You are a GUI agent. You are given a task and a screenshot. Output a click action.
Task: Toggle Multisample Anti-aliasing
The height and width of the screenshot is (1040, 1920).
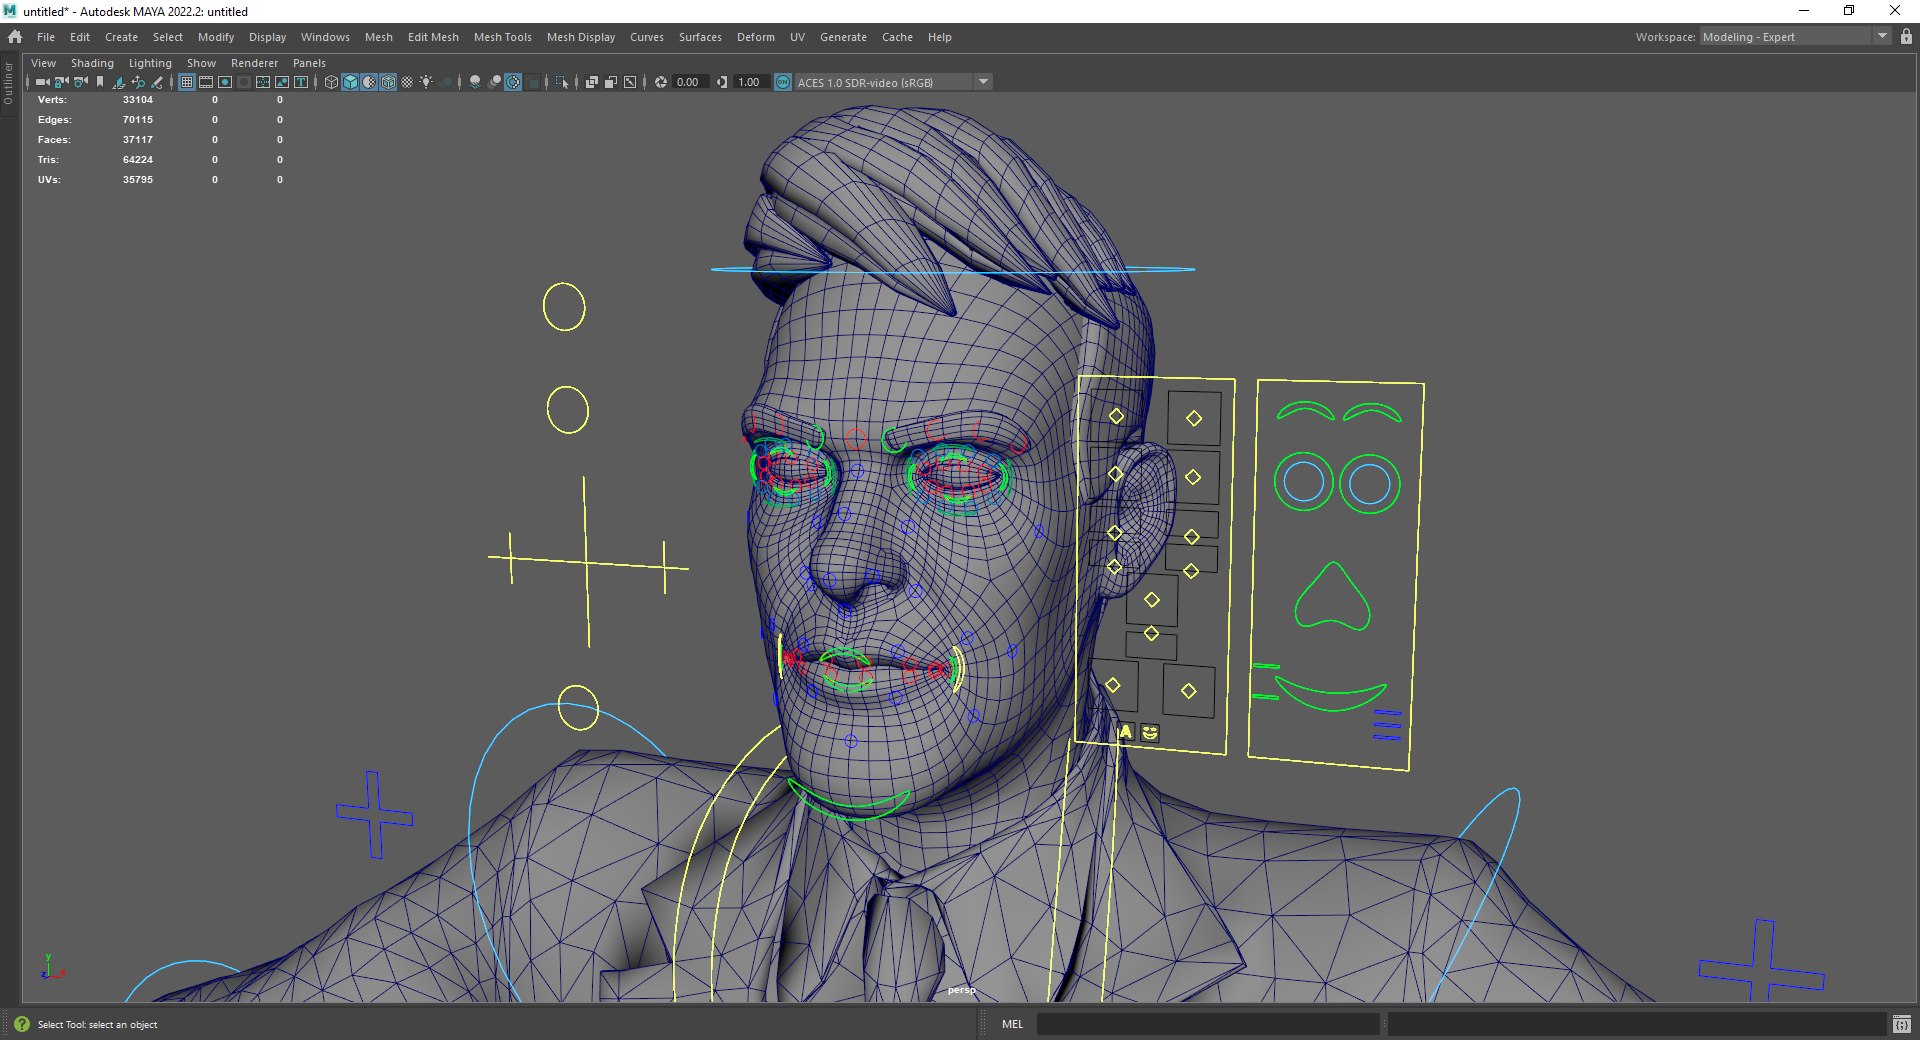513,82
